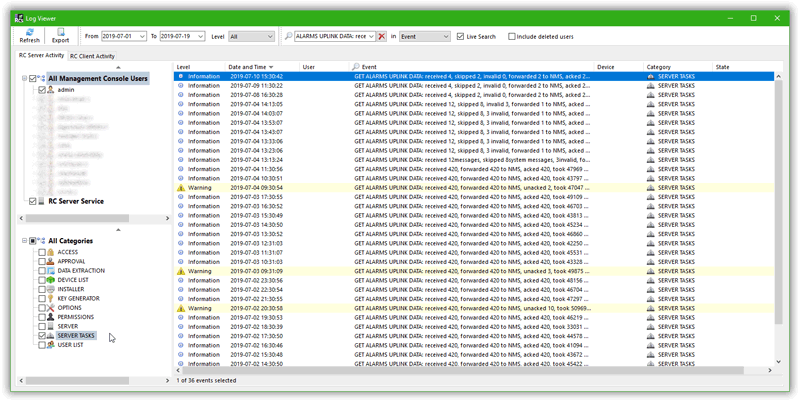Click the Refresh toolbar icon
Screen dimensions: 800x402
(30, 33)
